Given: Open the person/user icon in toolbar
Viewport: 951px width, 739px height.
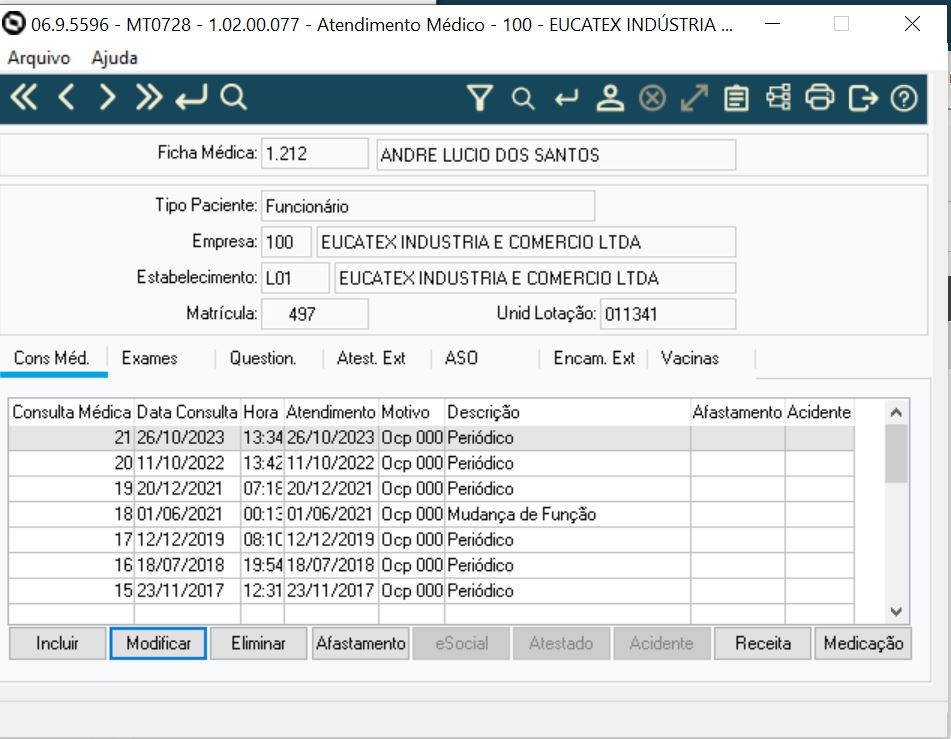Looking at the screenshot, I should click(x=609, y=98).
